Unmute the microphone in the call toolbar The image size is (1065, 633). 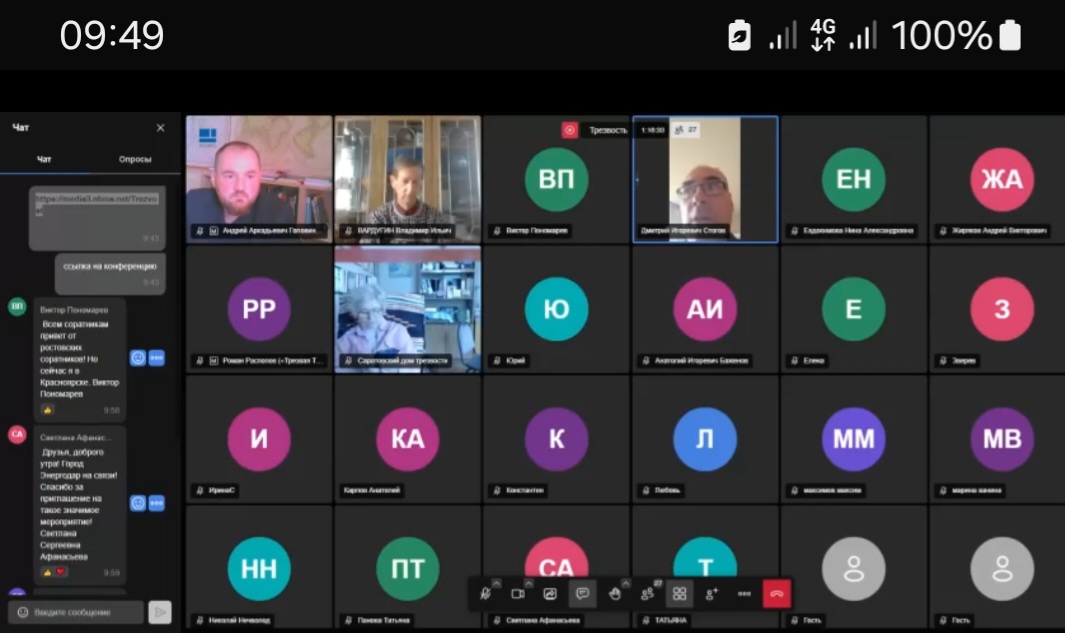point(485,594)
